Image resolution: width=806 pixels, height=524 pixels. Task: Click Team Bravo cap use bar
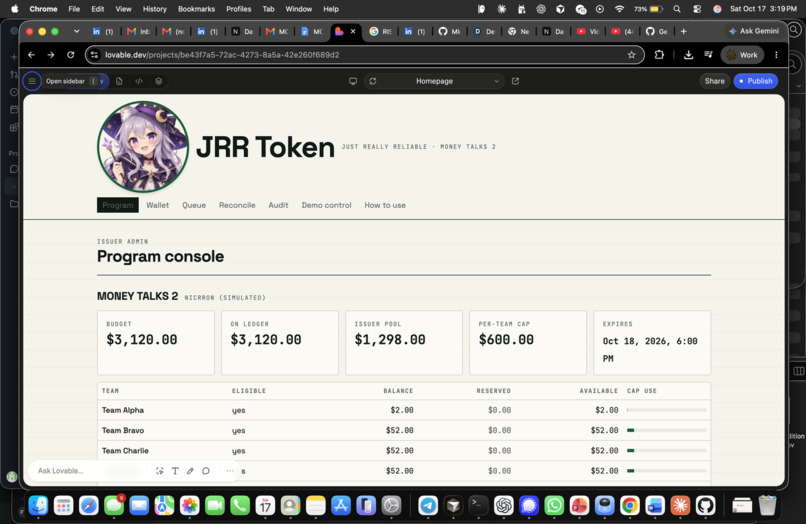tap(667, 430)
